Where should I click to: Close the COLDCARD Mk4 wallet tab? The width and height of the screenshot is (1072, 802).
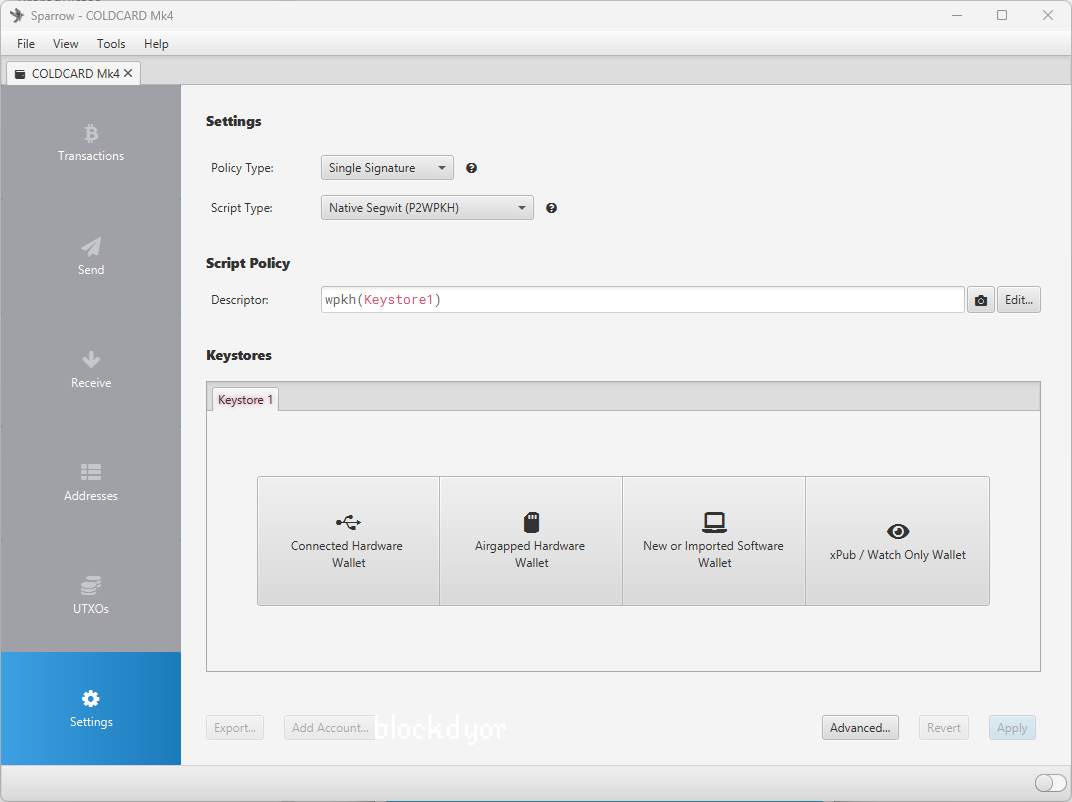pyautogui.click(x=128, y=73)
